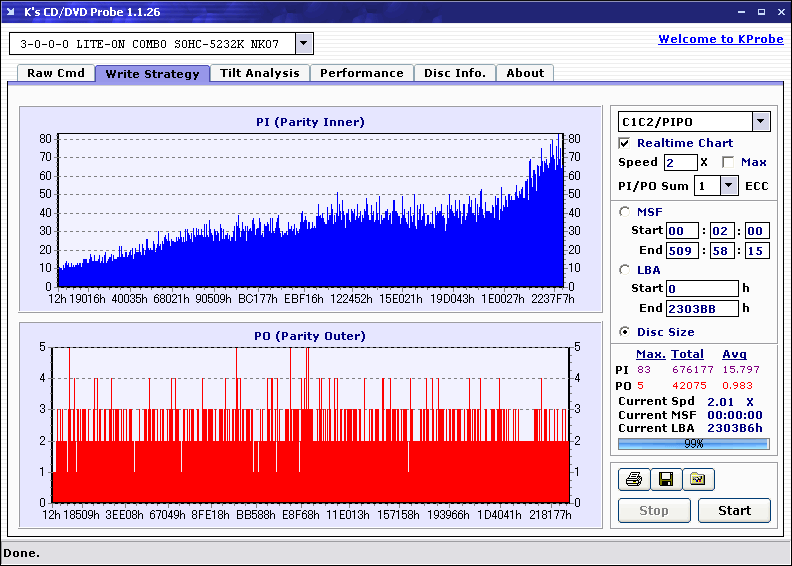Click the LBA End input field

coord(701,308)
